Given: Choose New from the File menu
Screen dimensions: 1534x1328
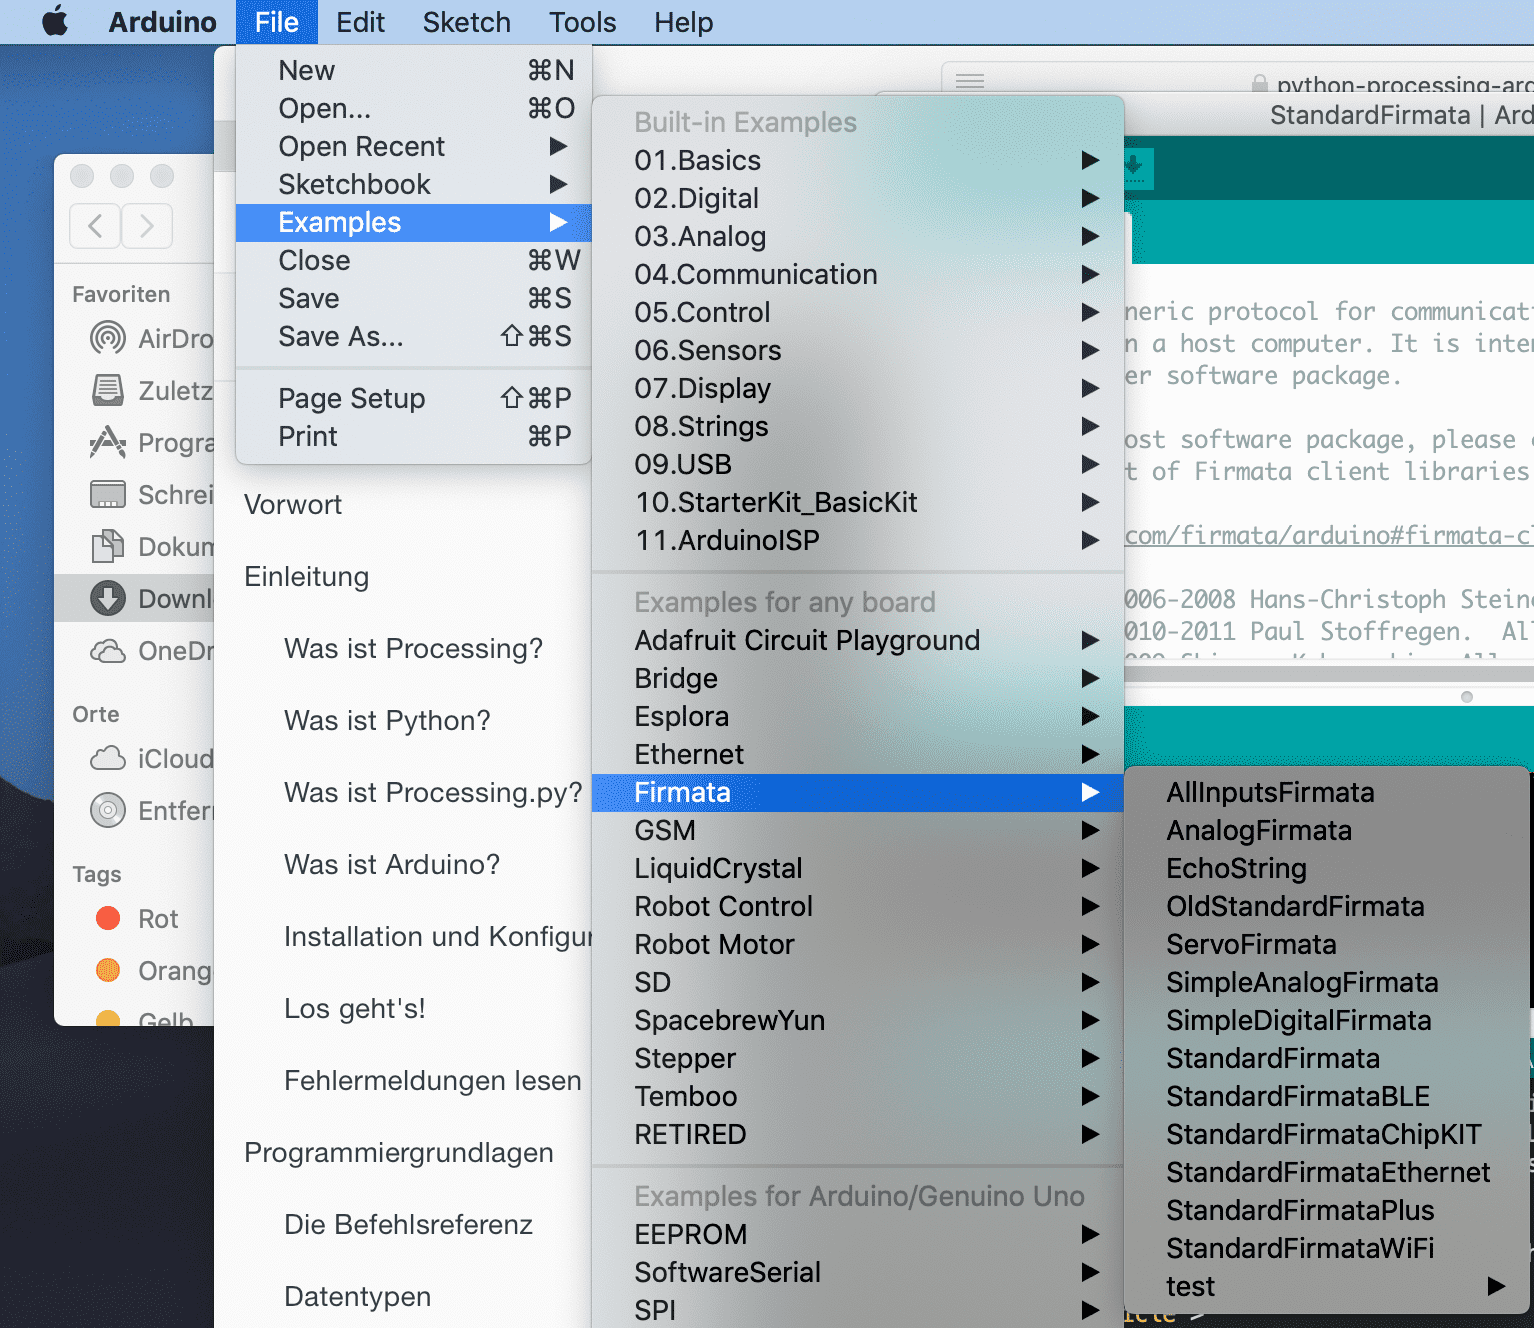Looking at the screenshot, I should 414,70.
